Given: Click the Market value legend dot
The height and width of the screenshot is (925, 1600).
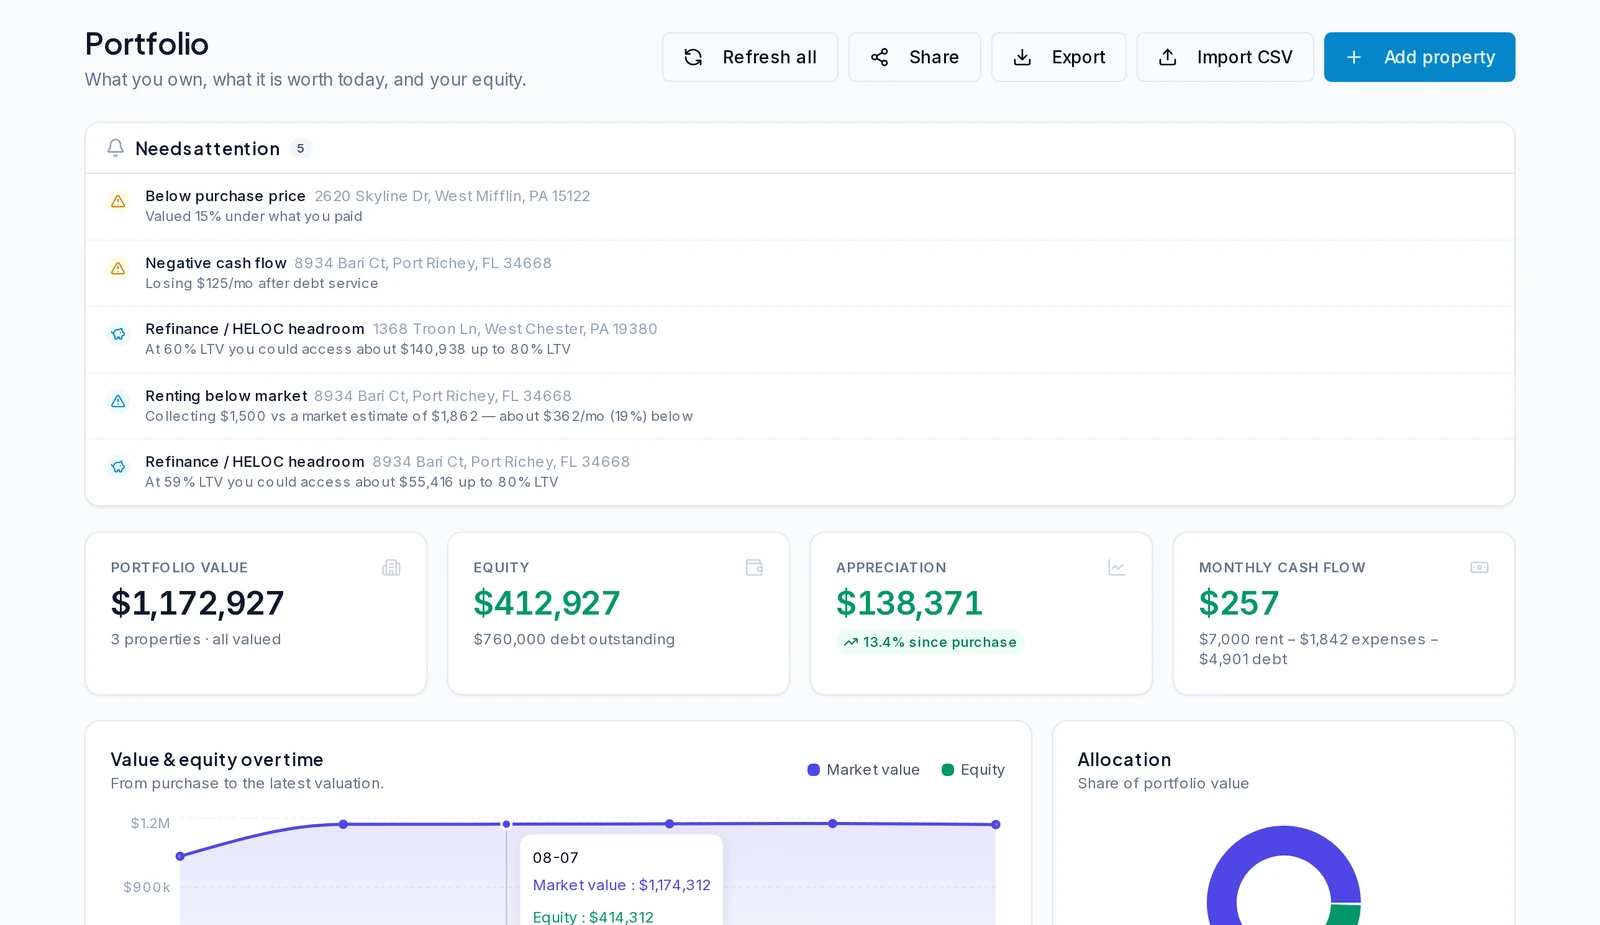Looking at the screenshot, I should click(814, 770).
